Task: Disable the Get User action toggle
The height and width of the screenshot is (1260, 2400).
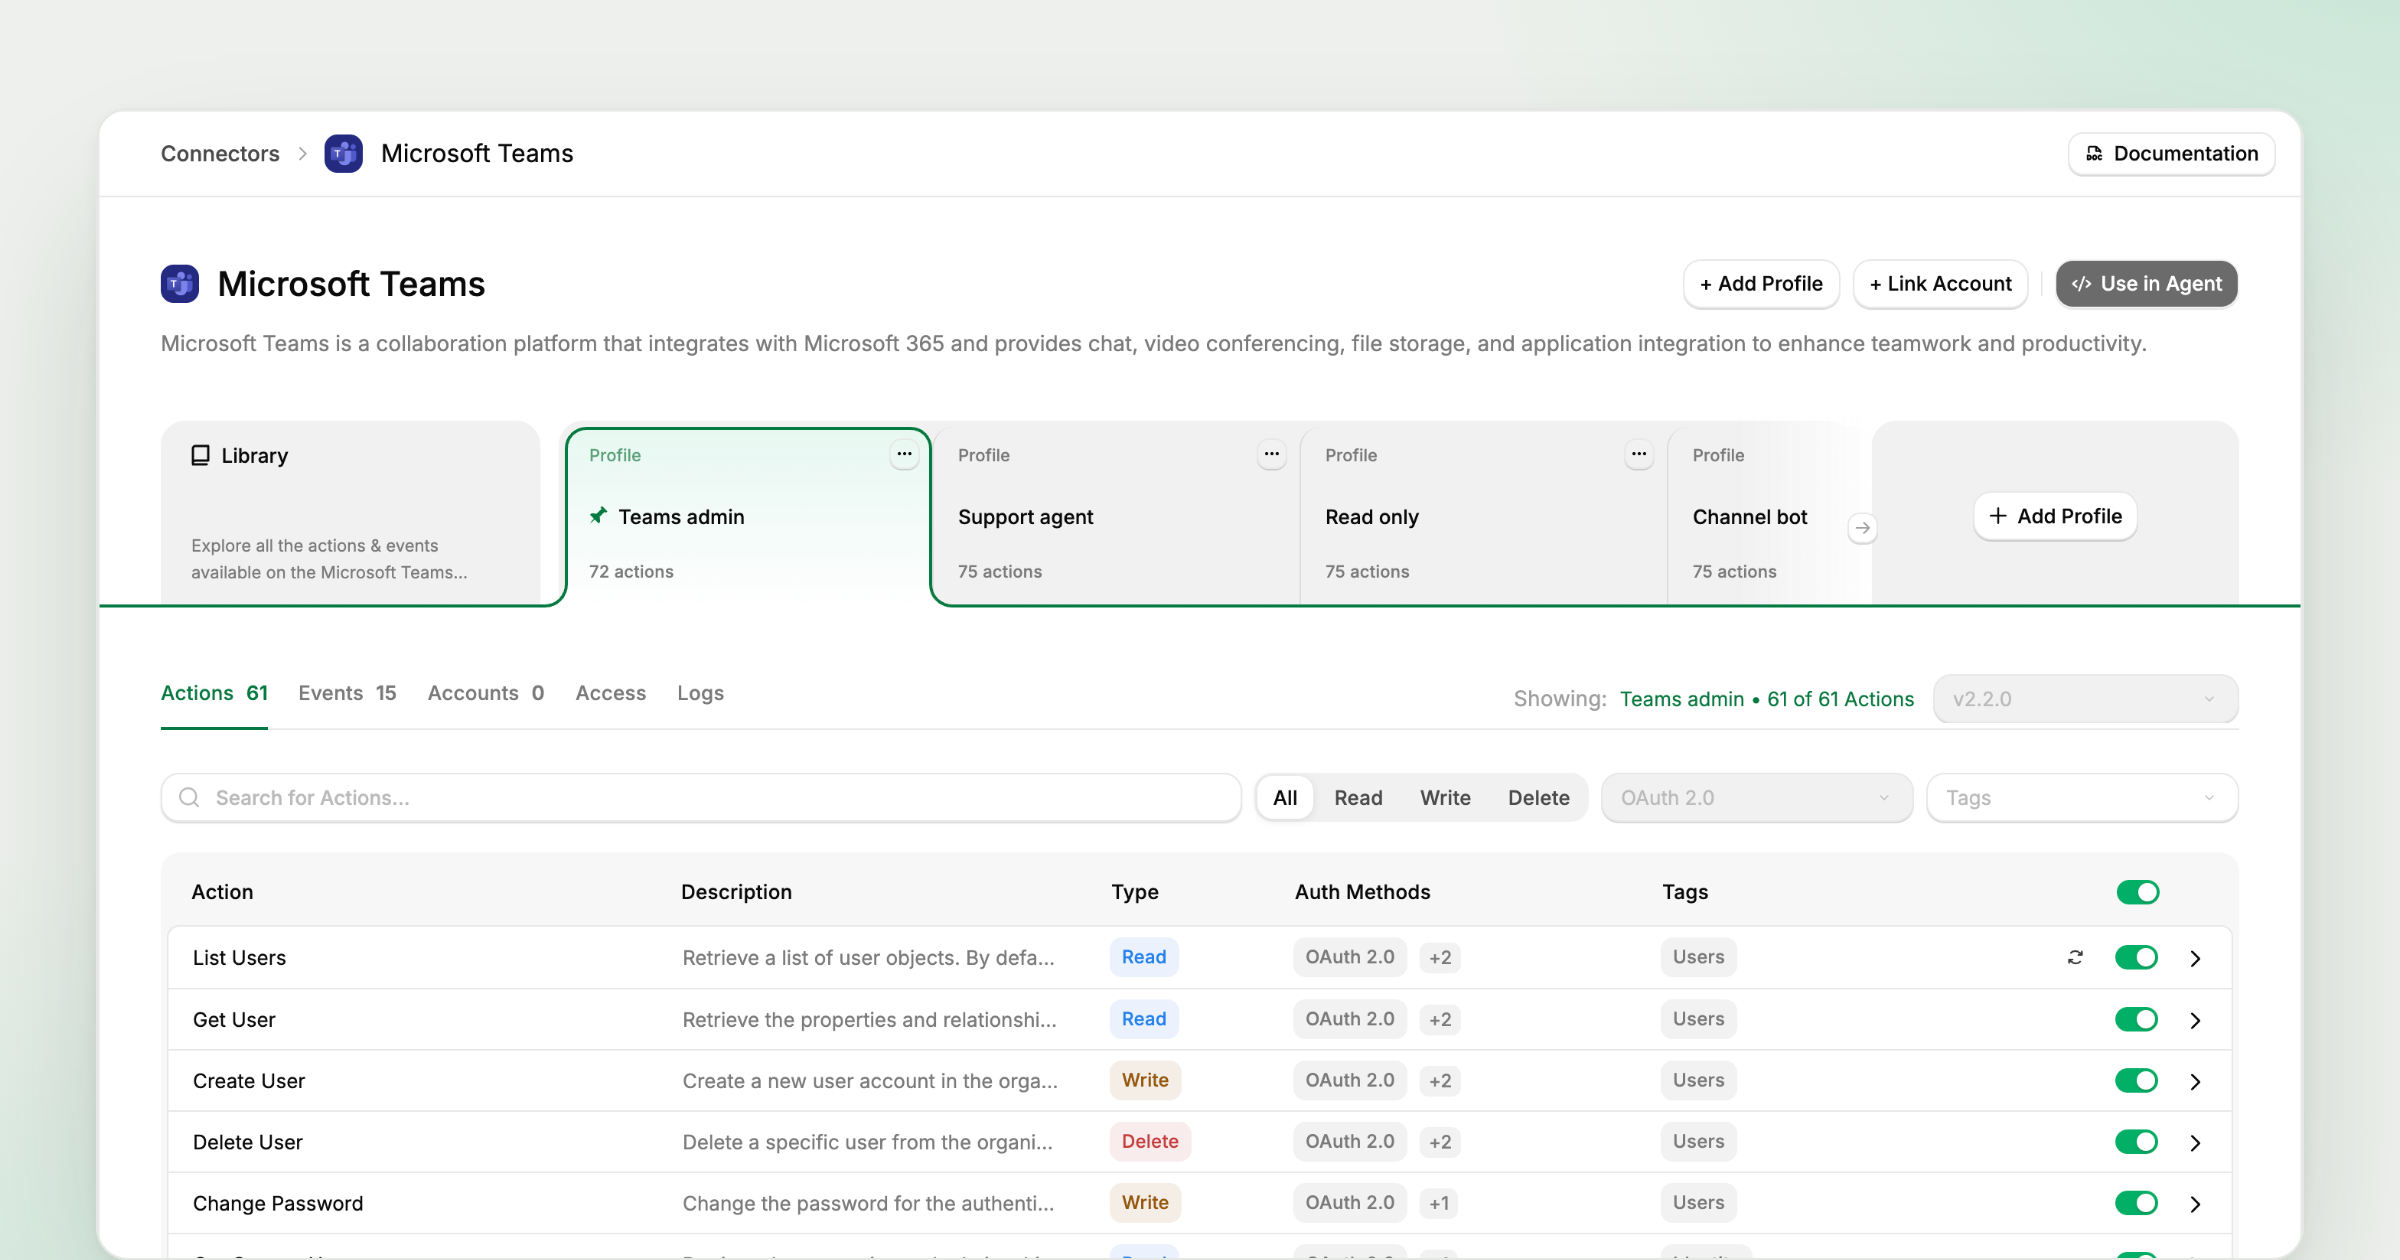Action: [x=2136, y=1019]
